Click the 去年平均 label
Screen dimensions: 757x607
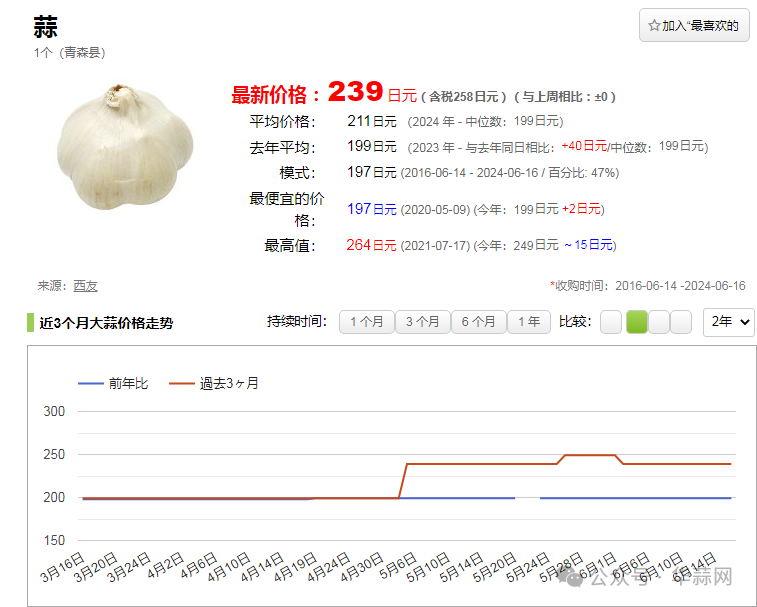click(282, 147)
